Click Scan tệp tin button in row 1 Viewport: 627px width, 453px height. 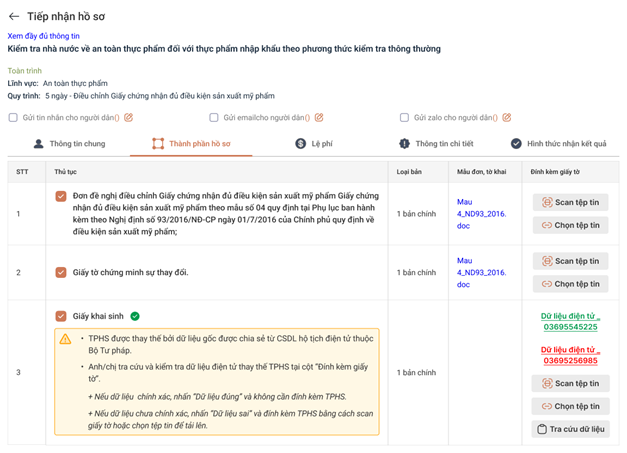click(x=571, y=202)
